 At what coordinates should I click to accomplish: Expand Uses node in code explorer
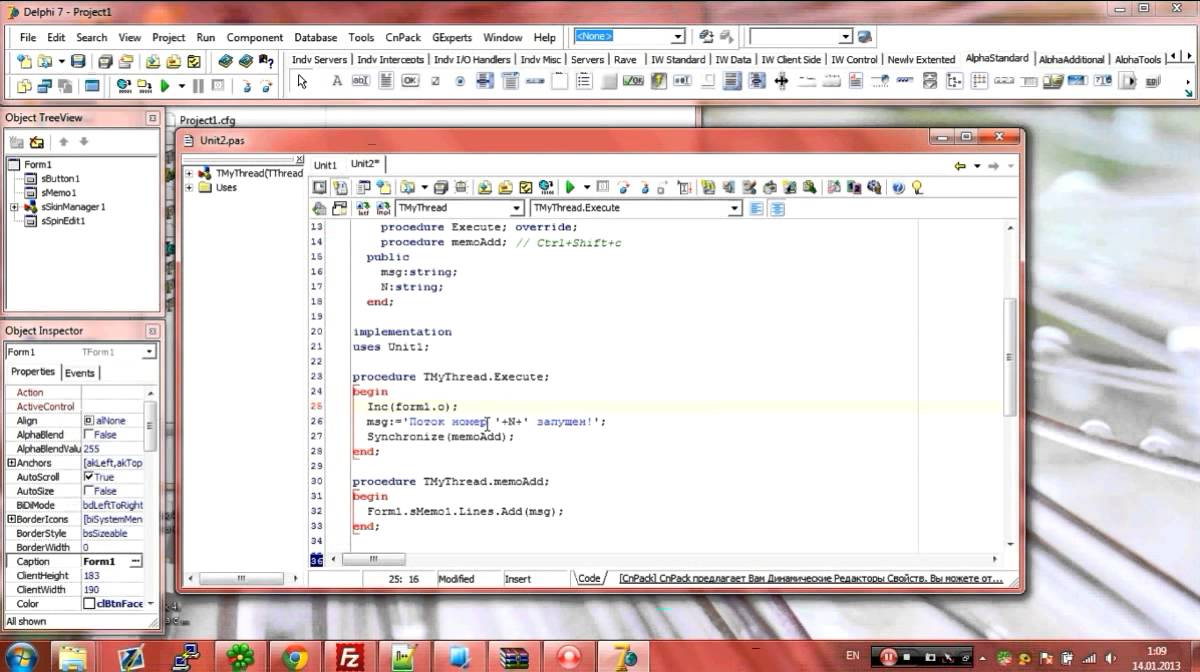click(x=189, y=187)
